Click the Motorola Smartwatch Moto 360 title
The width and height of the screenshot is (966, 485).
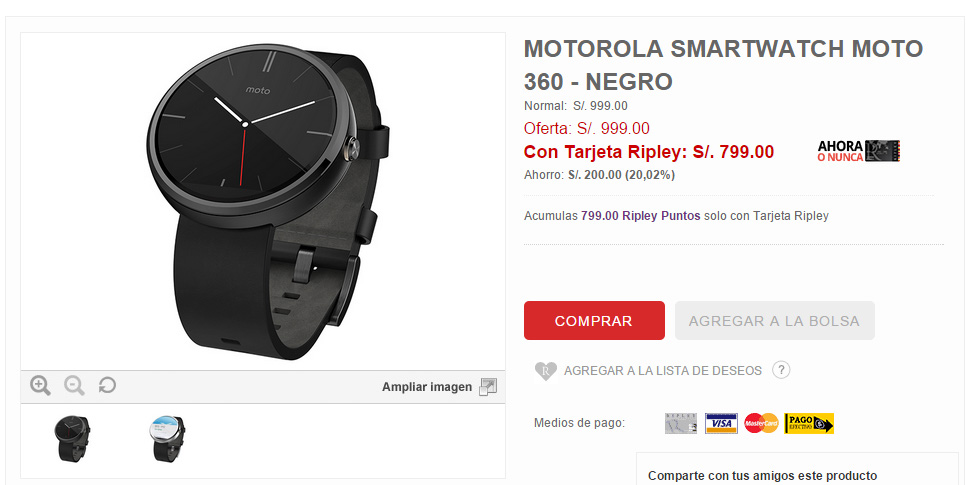[x=723, y=65]
